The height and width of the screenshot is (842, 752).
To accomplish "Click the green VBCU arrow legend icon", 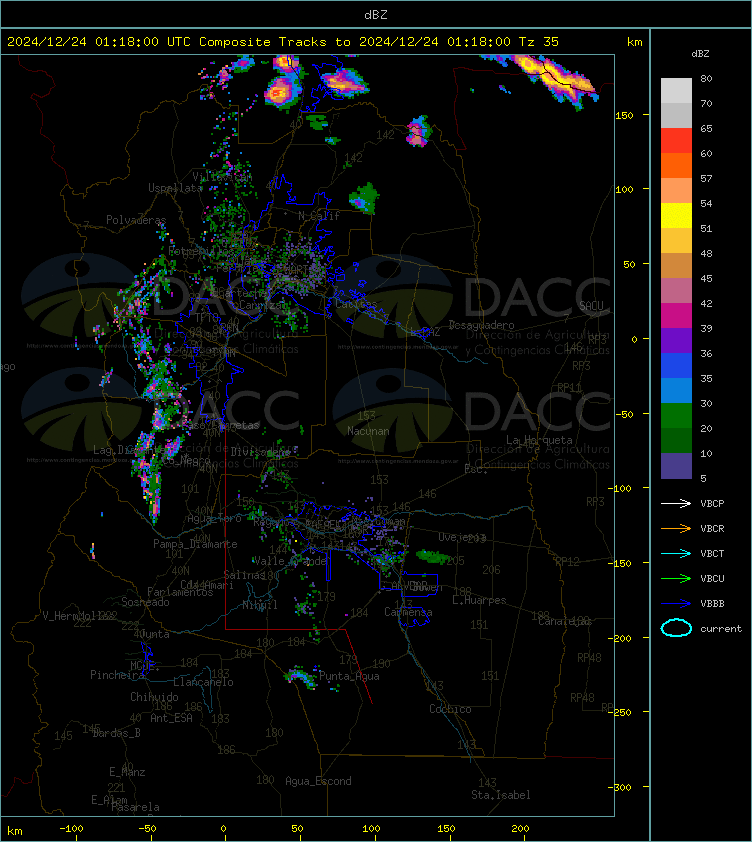I will [676, 578].
